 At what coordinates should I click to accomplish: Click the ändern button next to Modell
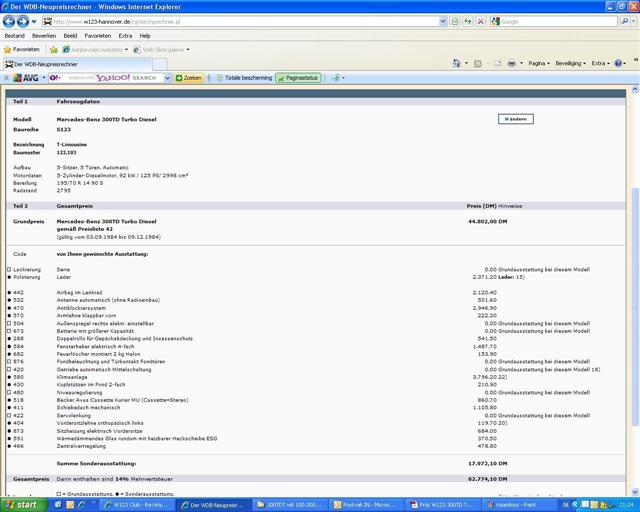pos(516,119)
